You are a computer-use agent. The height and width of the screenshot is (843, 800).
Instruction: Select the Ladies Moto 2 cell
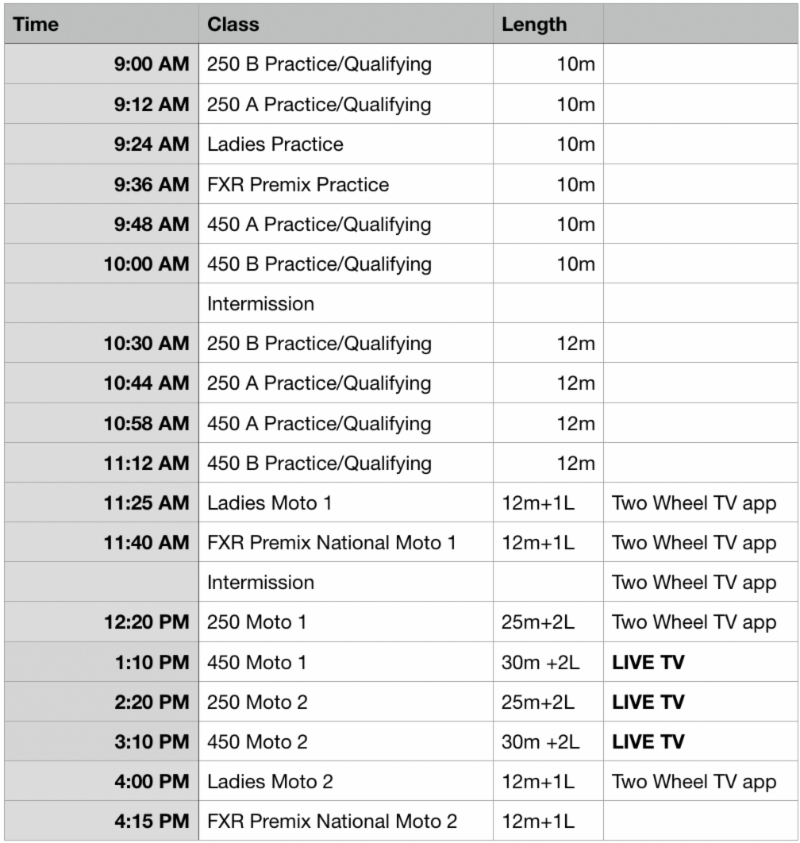[270, 782]
